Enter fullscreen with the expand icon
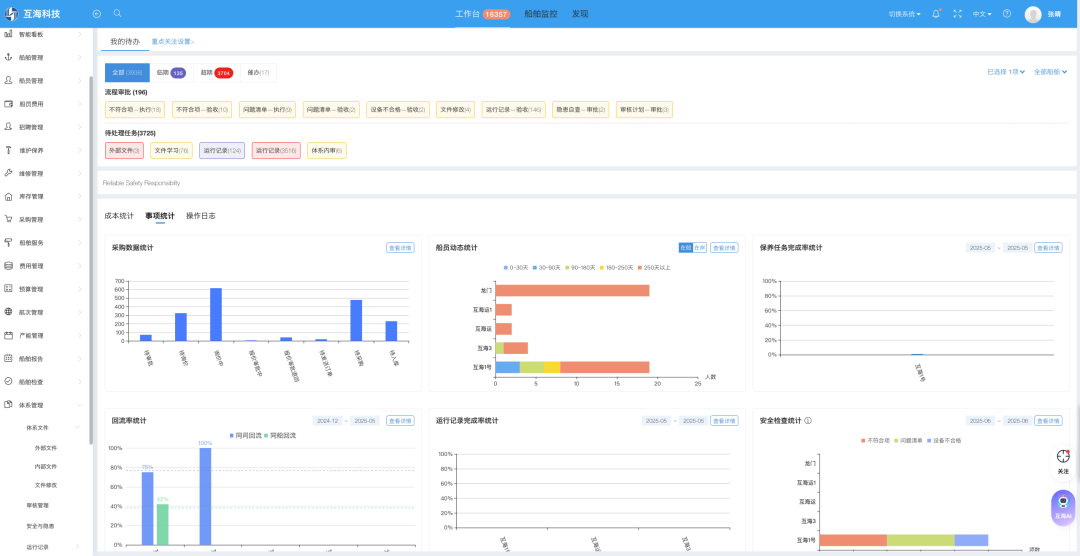Viewport: 1080px width, 556px height. tap(957, 14)
